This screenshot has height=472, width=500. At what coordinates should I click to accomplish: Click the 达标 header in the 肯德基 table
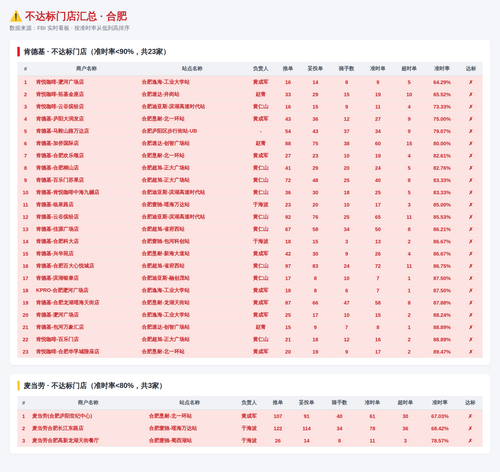471,69
